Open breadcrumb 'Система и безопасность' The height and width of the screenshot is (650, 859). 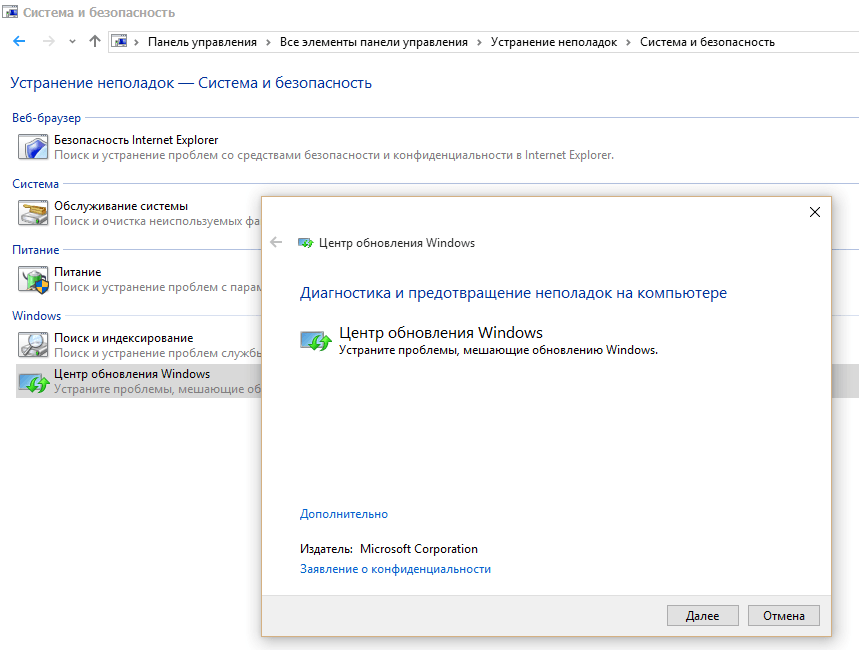click(707, 42)
